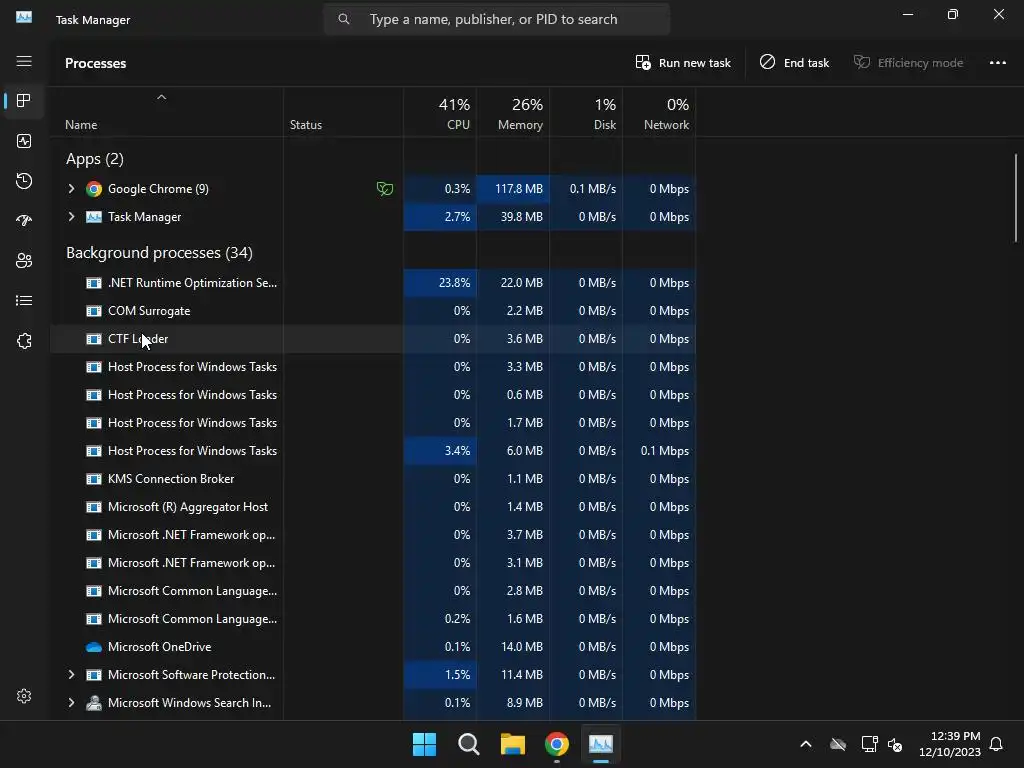Select the .NET Runtime Optimization Service row
This screenshot has width=1024, height=768.
373,283
